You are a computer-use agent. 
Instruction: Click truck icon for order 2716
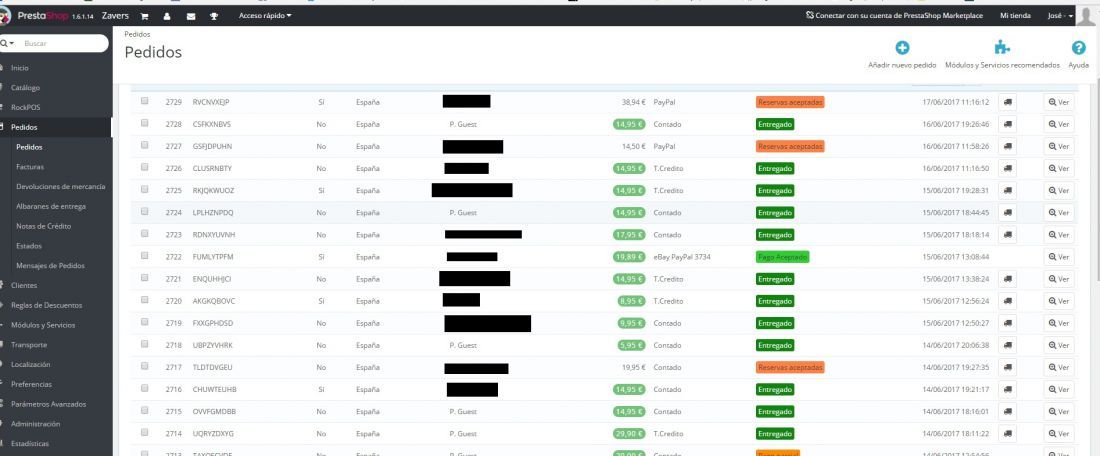pyautogui.click(x=1007, y=389)
